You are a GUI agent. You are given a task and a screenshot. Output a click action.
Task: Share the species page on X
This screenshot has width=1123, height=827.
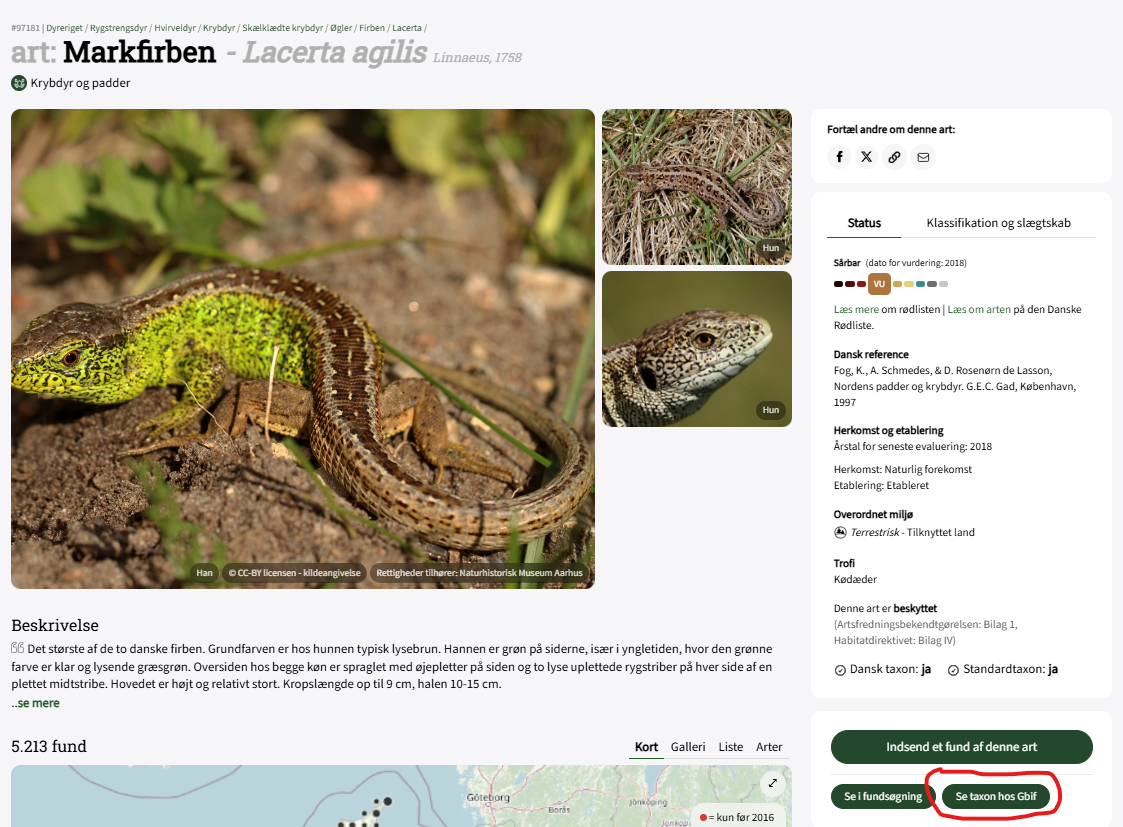click(x=867, y=157)
